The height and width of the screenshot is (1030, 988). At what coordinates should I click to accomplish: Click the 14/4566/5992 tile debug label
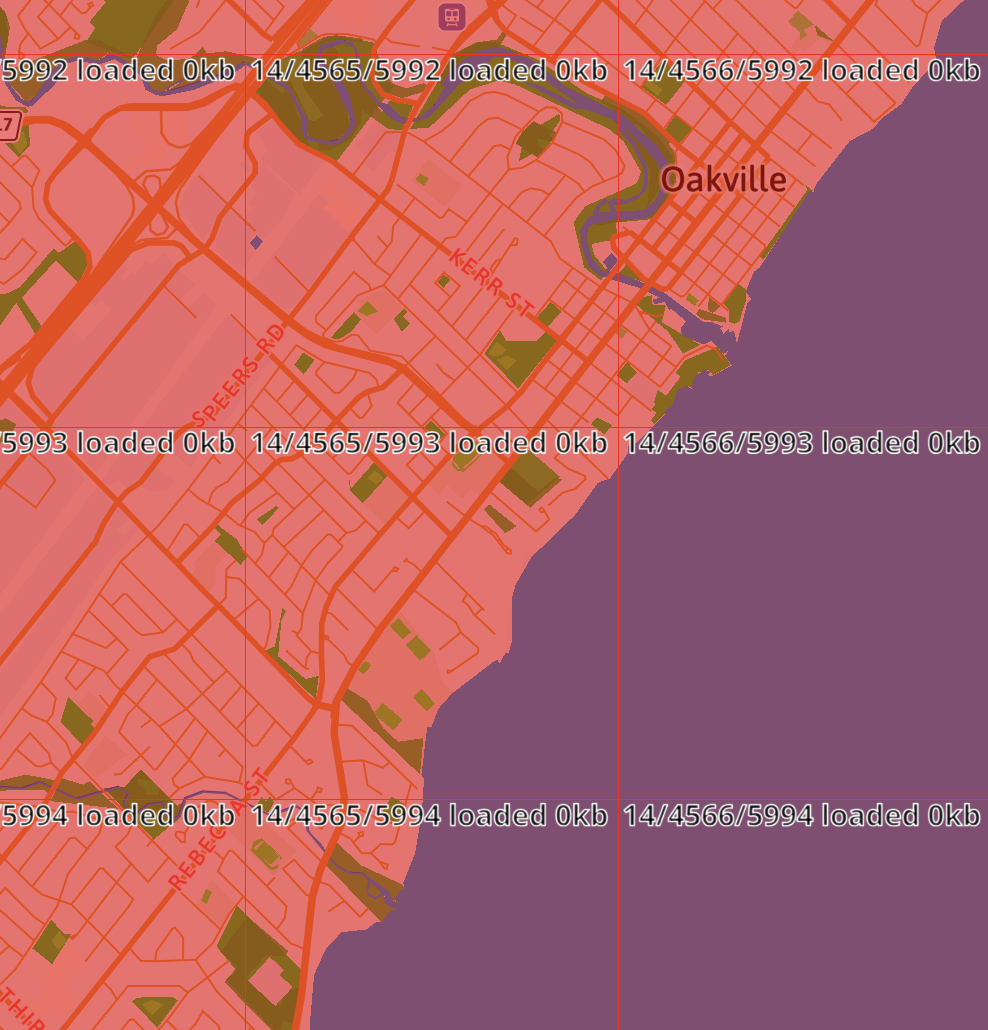pyautogui.click(x=801, y=71)
